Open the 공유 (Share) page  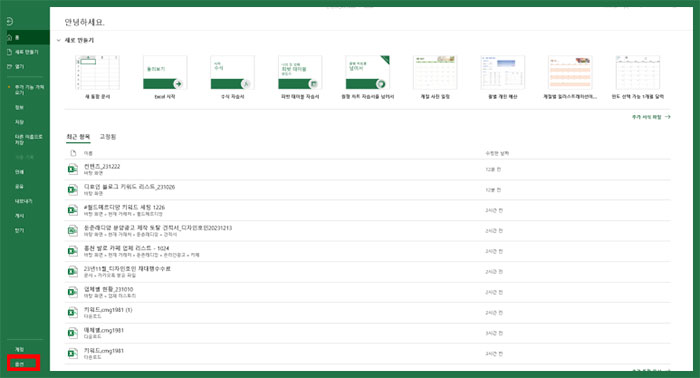(x=19, y=187)
